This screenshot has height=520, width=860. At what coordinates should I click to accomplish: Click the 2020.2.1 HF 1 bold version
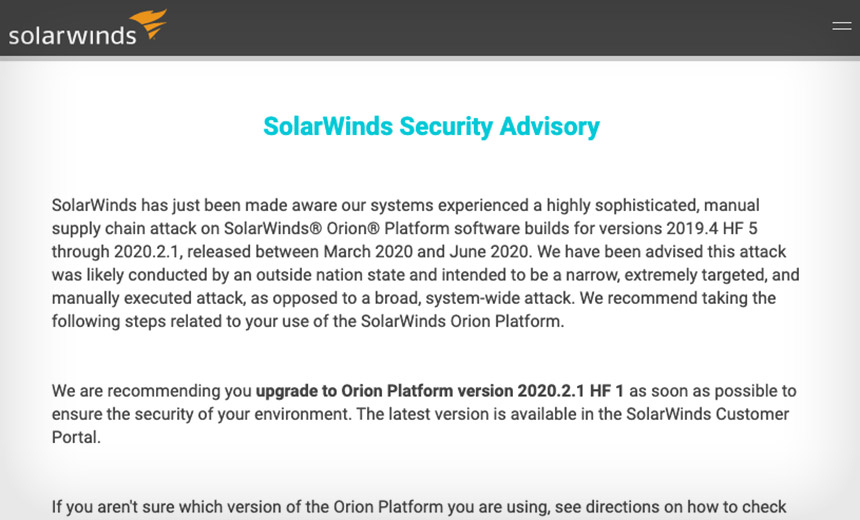coord(570,391)
